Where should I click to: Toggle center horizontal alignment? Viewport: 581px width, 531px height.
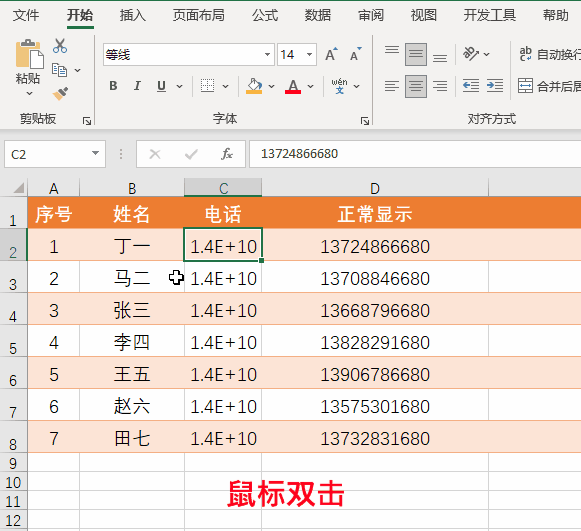416,86
